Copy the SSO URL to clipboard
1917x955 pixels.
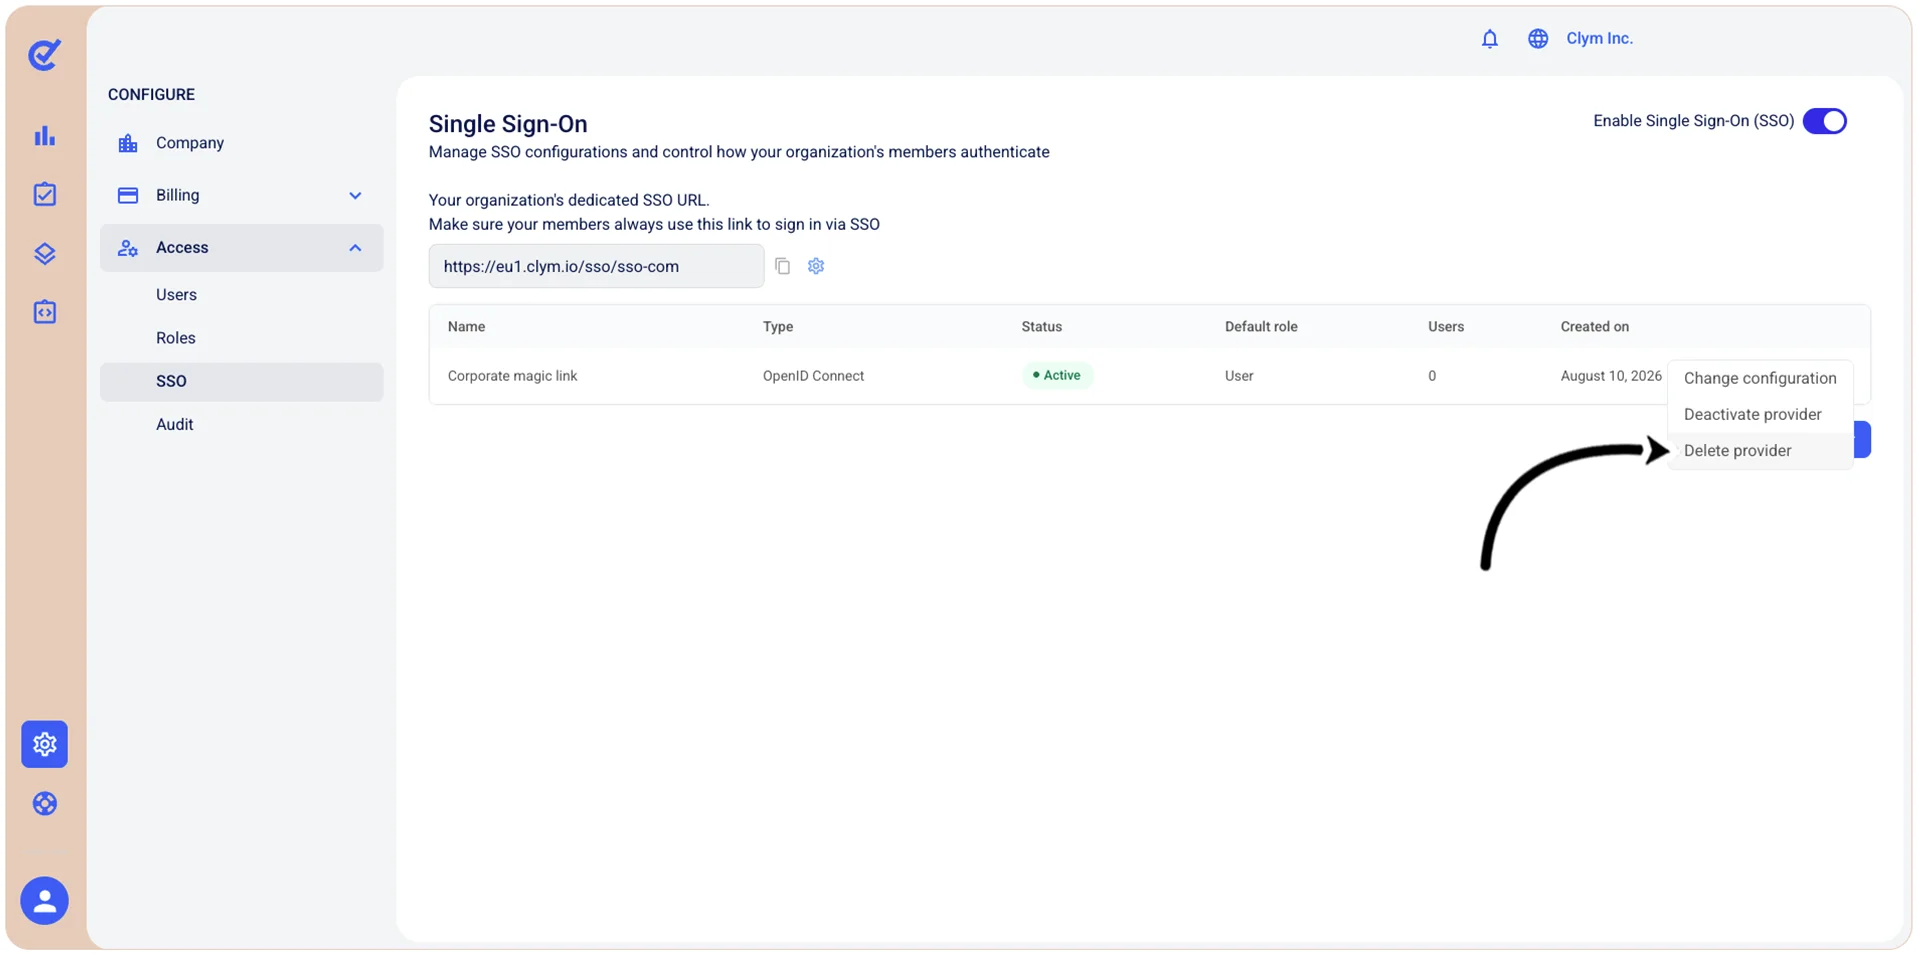pos(783,266)
